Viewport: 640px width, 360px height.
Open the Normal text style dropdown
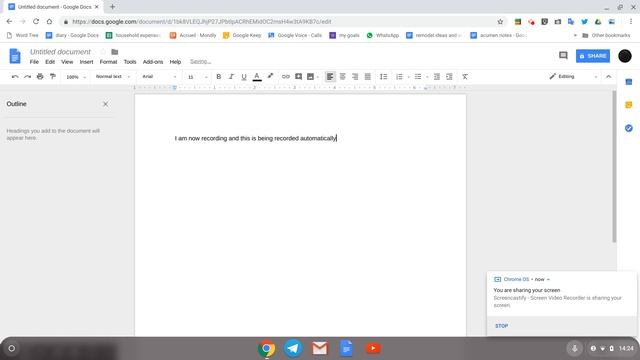coord(113,77)
